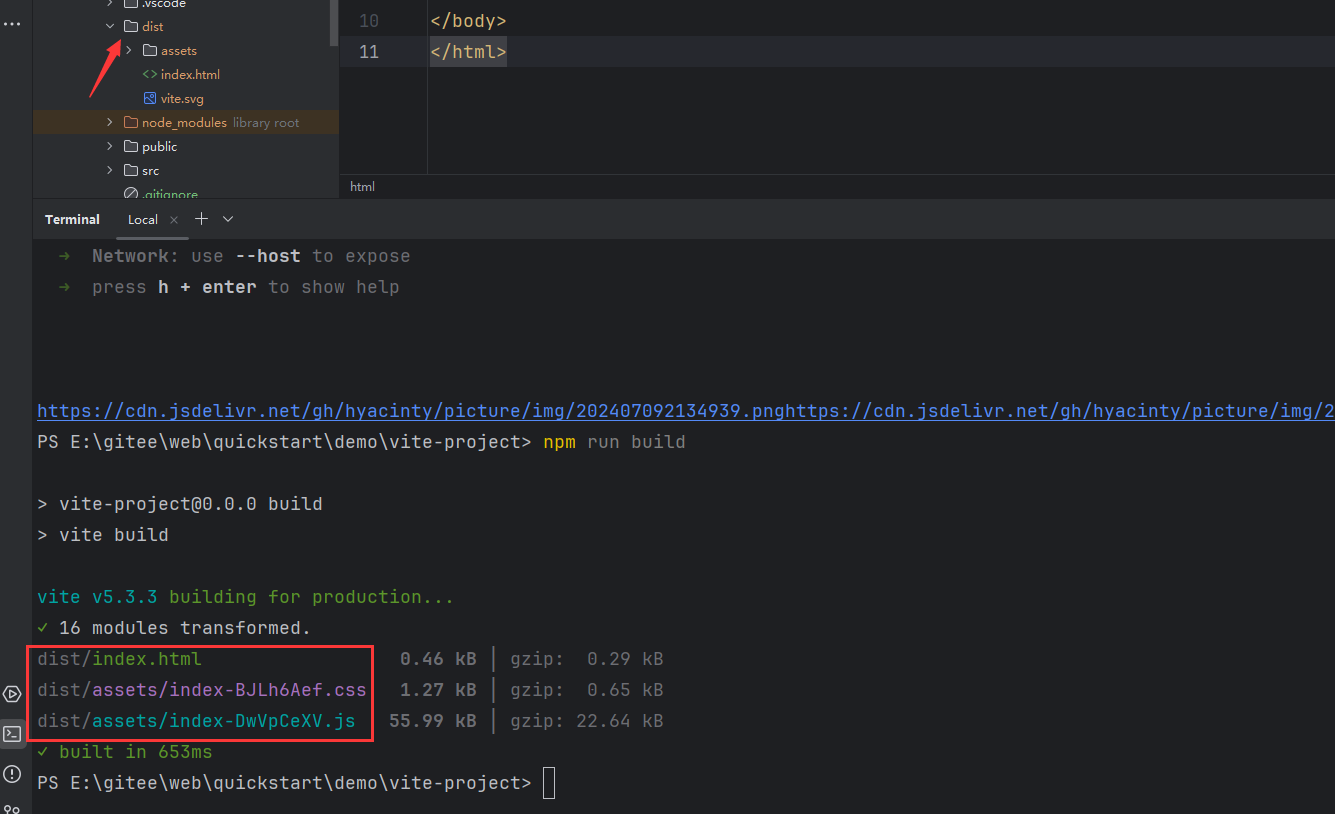Screen dimensions: 1335x814
Task: Click dist/index.html in build output
Action: [x=119, y=659]
